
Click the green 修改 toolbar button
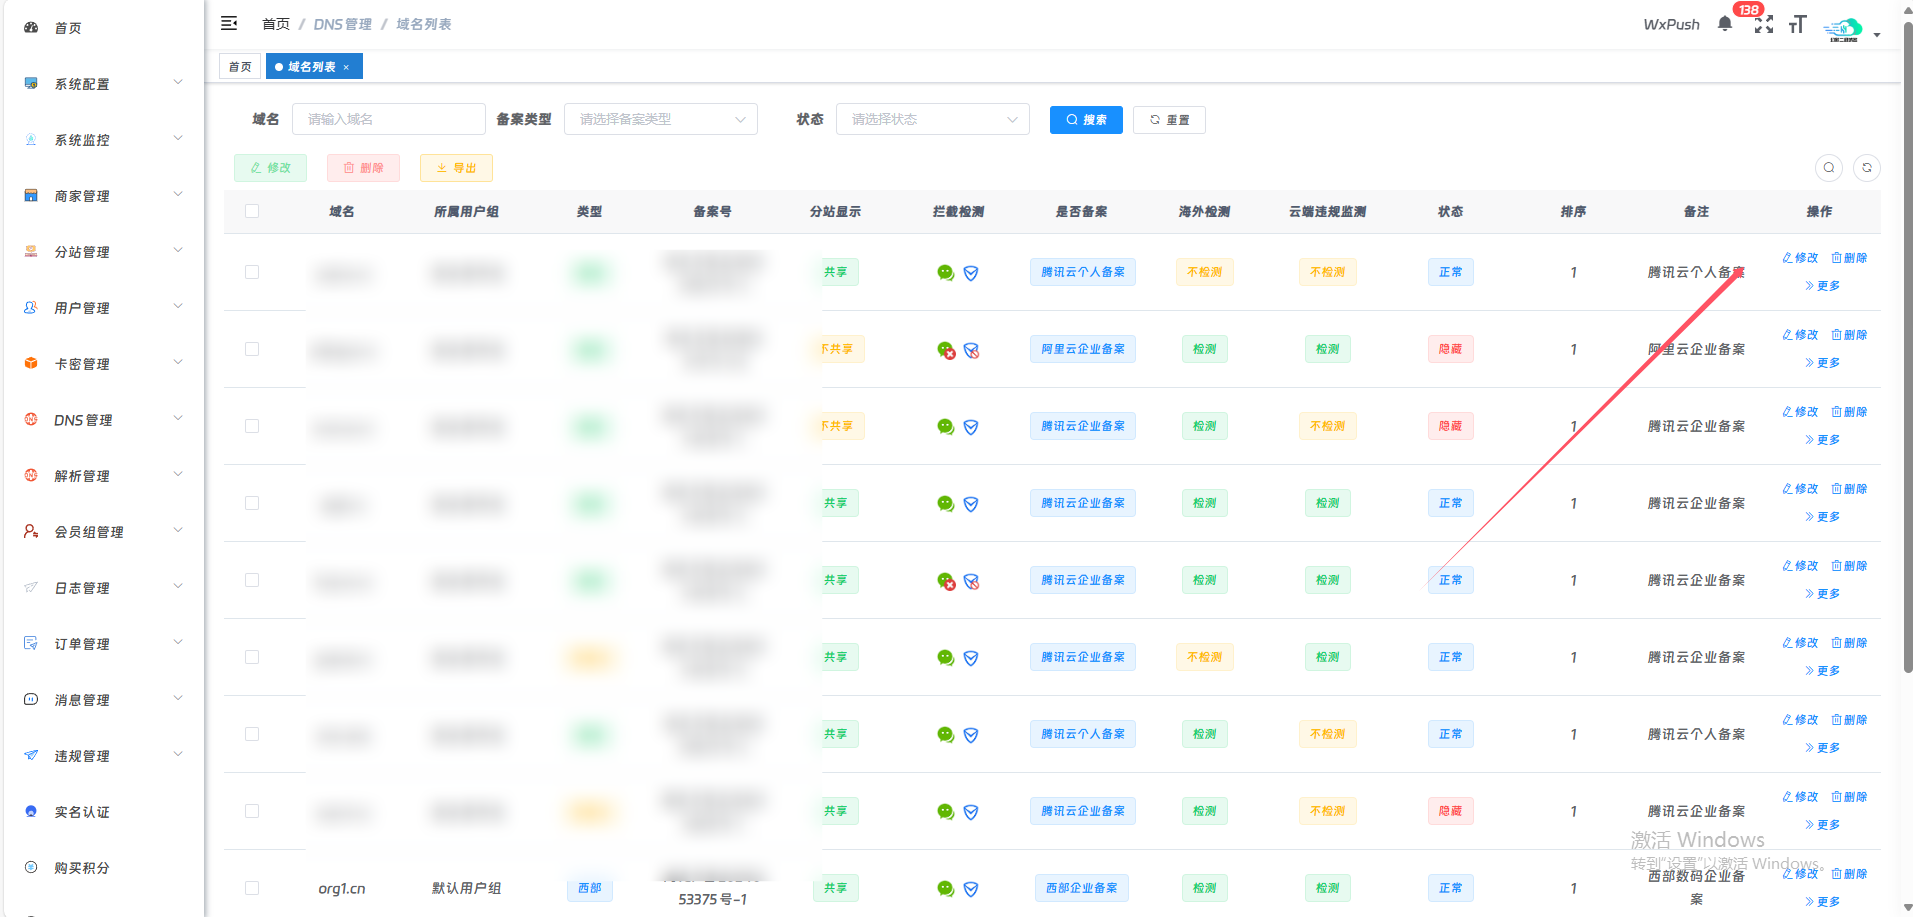[x=270, y=168]
